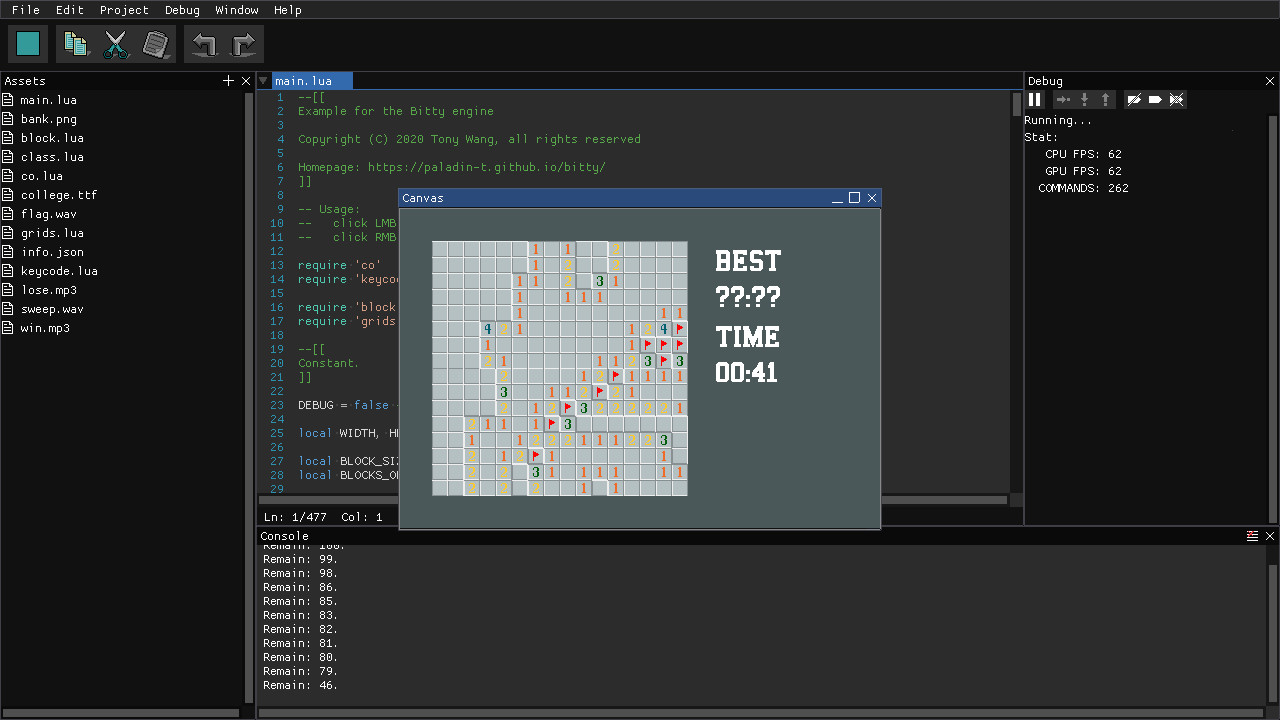1280x720 pixels.
Task: Toggle disable all breakpoints slashed icon
Action: pos(1134,99)
